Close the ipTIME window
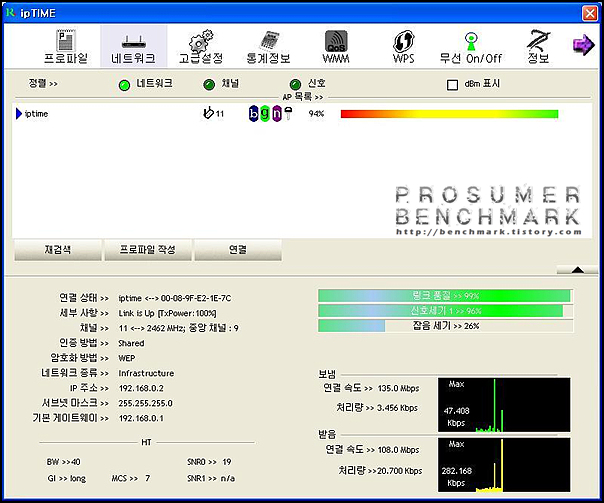 (x=590, y=13)
